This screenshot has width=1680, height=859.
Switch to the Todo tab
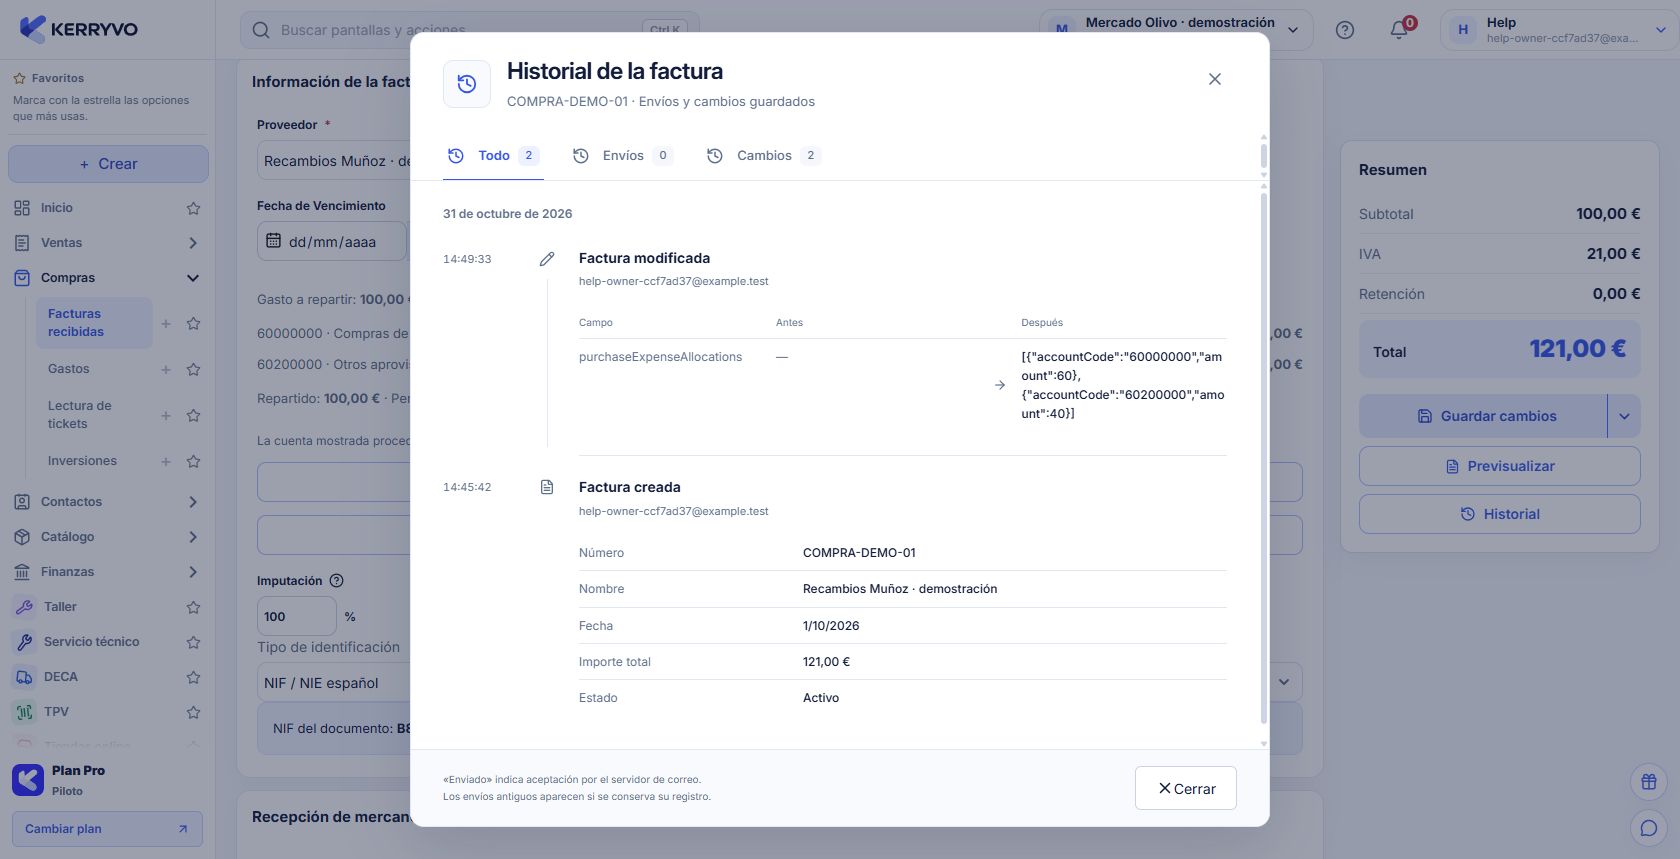(493, 155)
